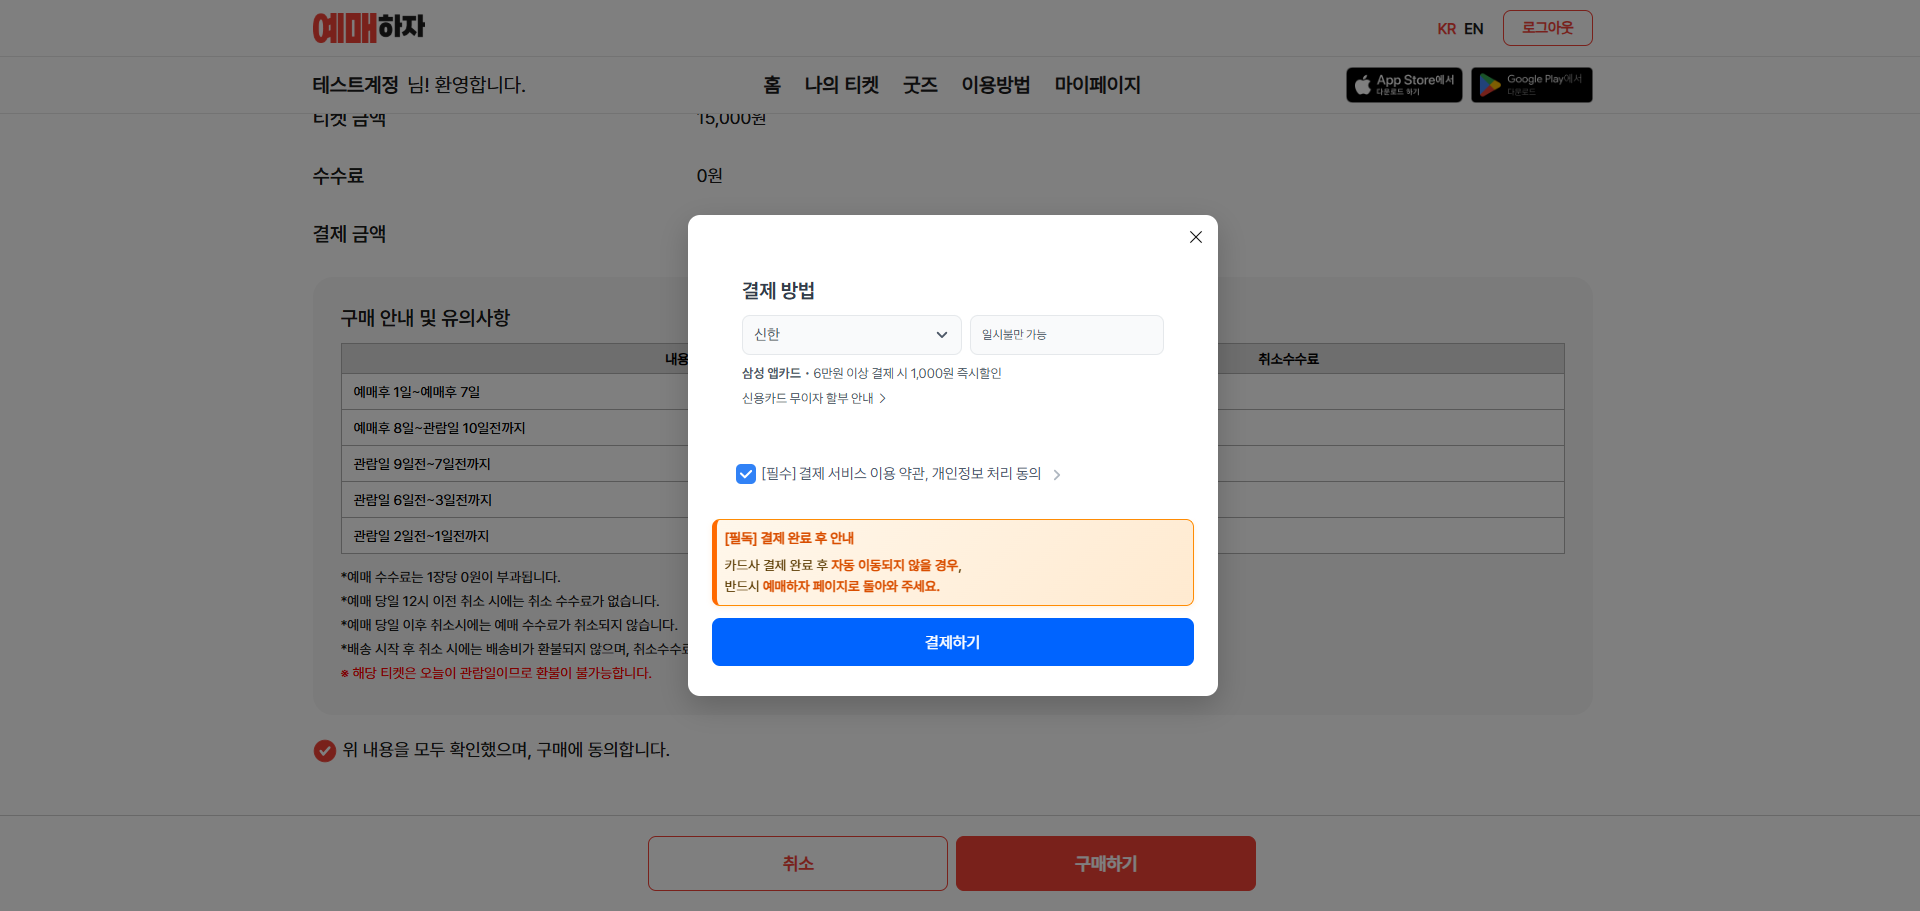Click the 취소수수료 column header
Image resolution: width=1920 pixels, height=911 pixels.
[1288, 359]
